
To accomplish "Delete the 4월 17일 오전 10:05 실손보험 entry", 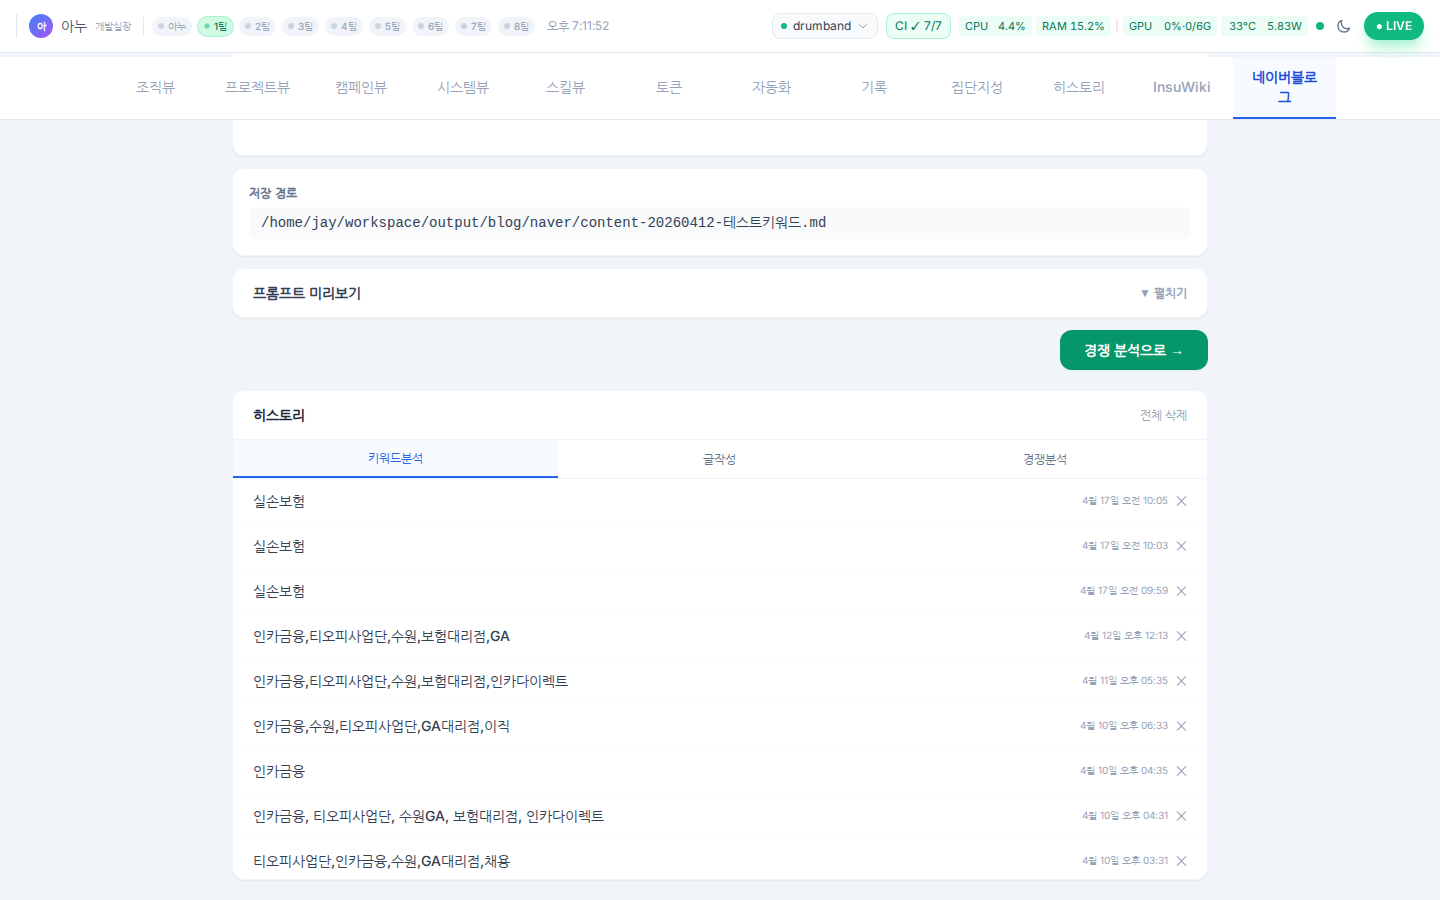I will coord(1181,501).
